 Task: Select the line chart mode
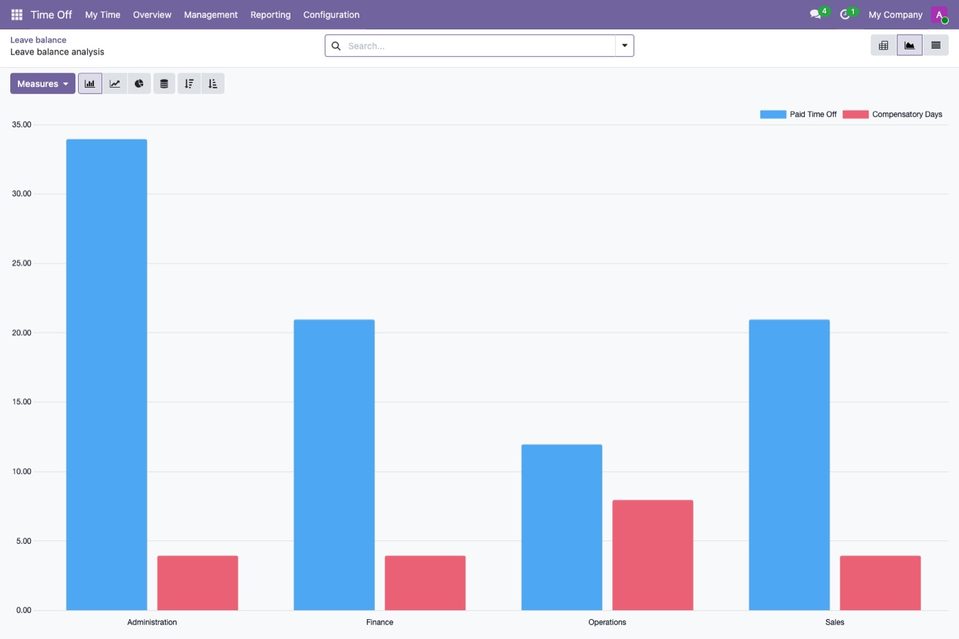click(x=114, y=84)
